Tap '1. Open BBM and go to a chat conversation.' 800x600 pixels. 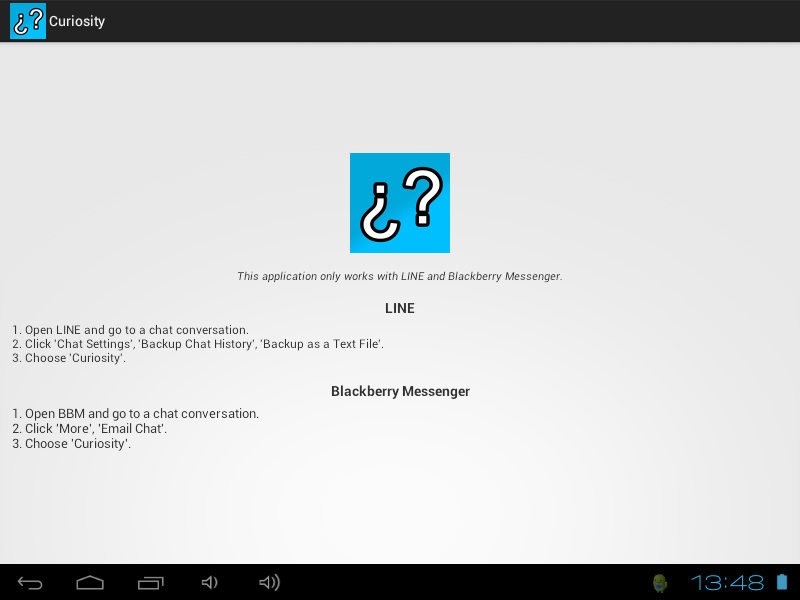[136, 414]
